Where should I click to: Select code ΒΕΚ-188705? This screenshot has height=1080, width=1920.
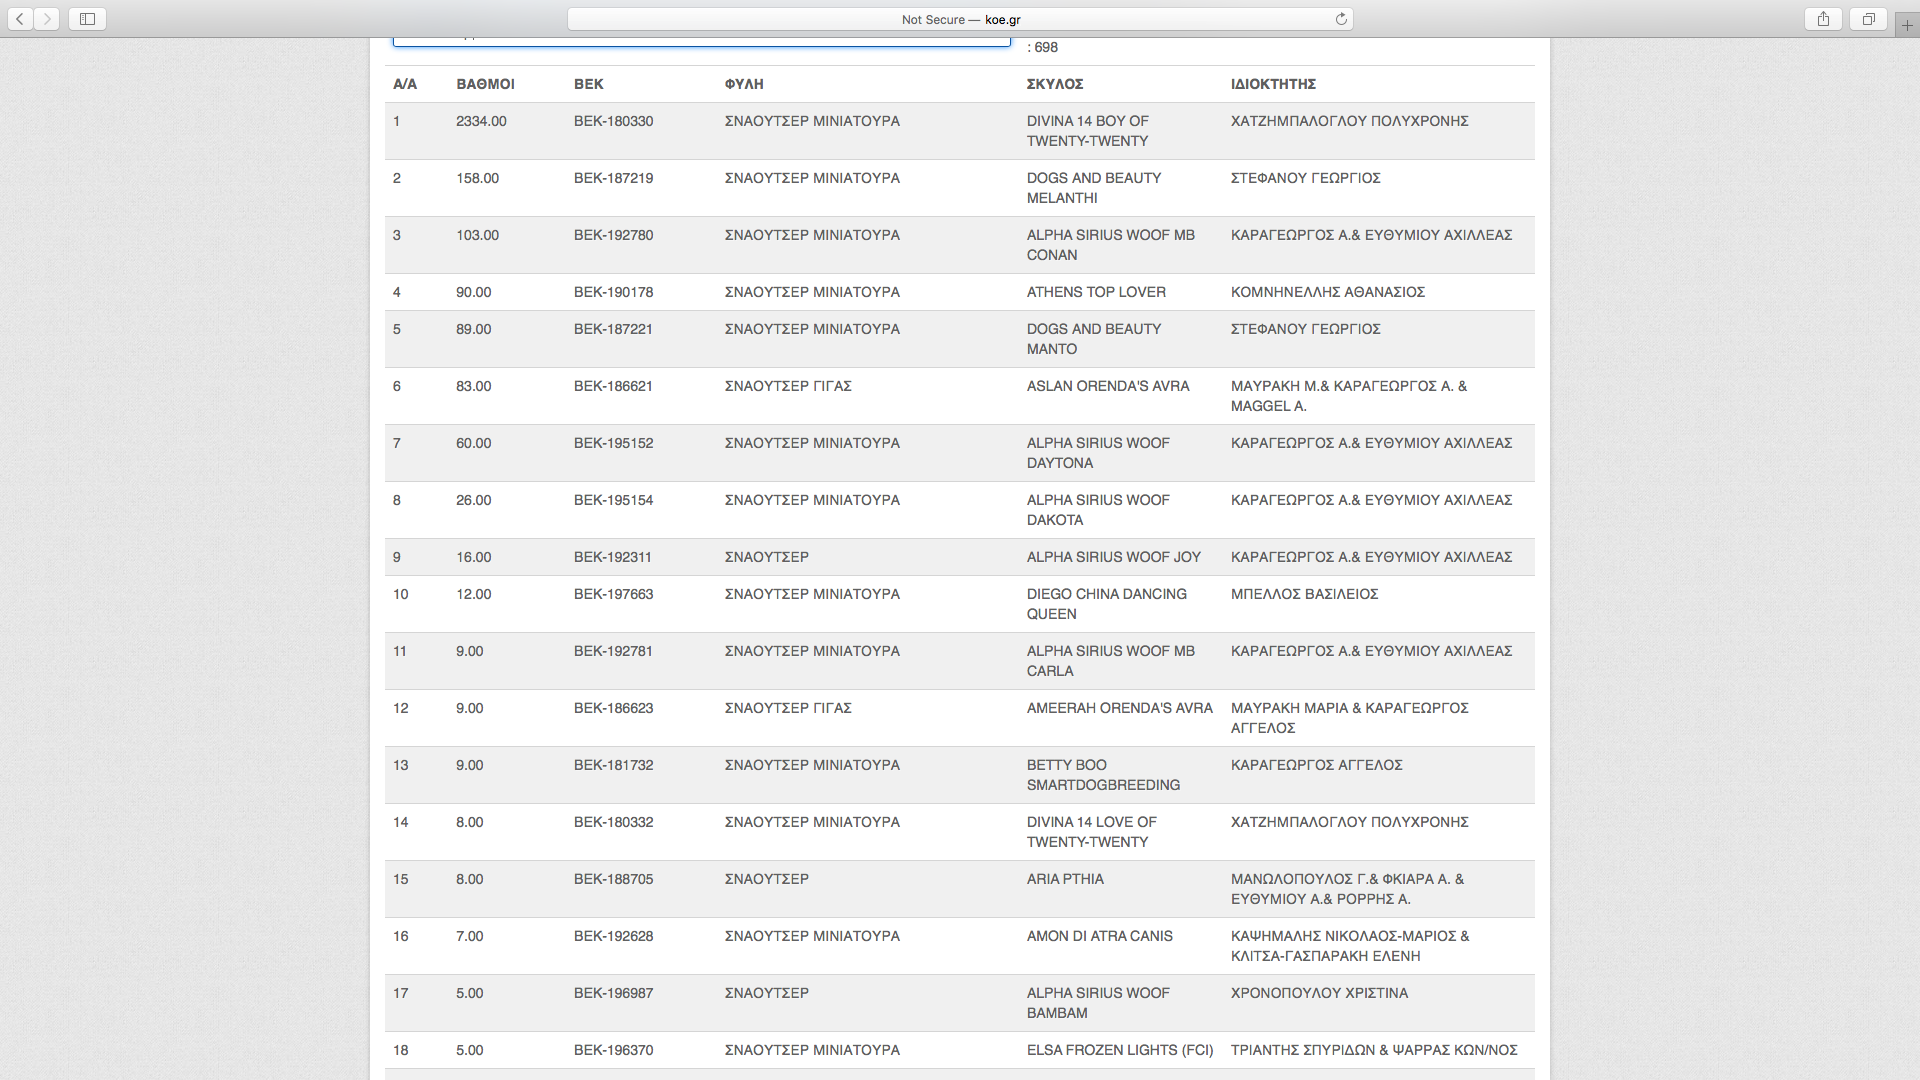click(613, 879)
